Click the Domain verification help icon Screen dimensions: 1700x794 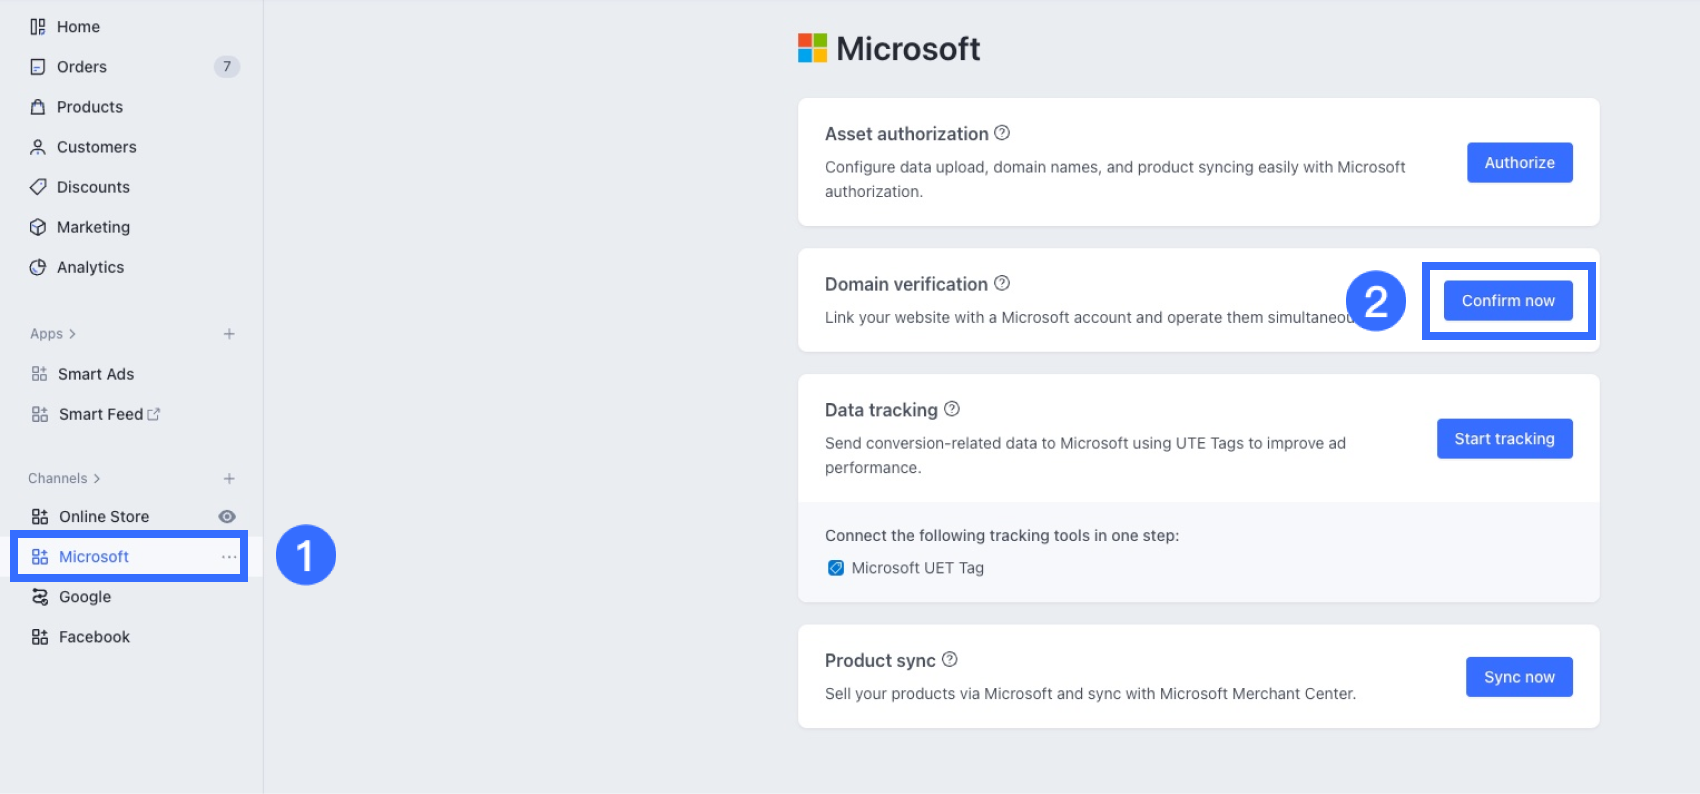coord(1002,283)
